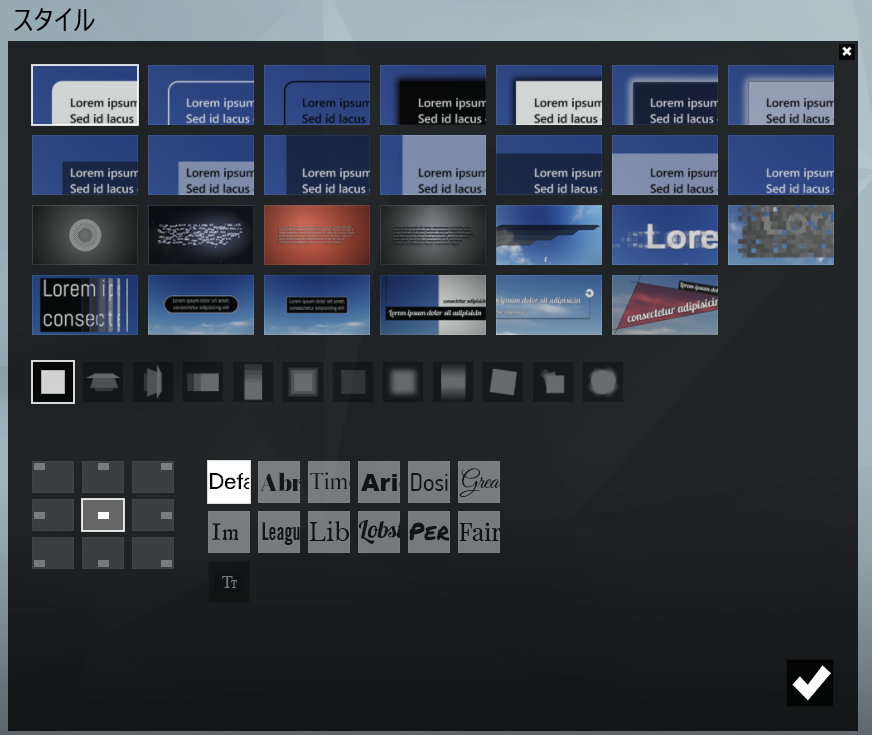The image size is (872, 735).
Task: Select the 'Fair' Playfair font tile
Action: 479,532
